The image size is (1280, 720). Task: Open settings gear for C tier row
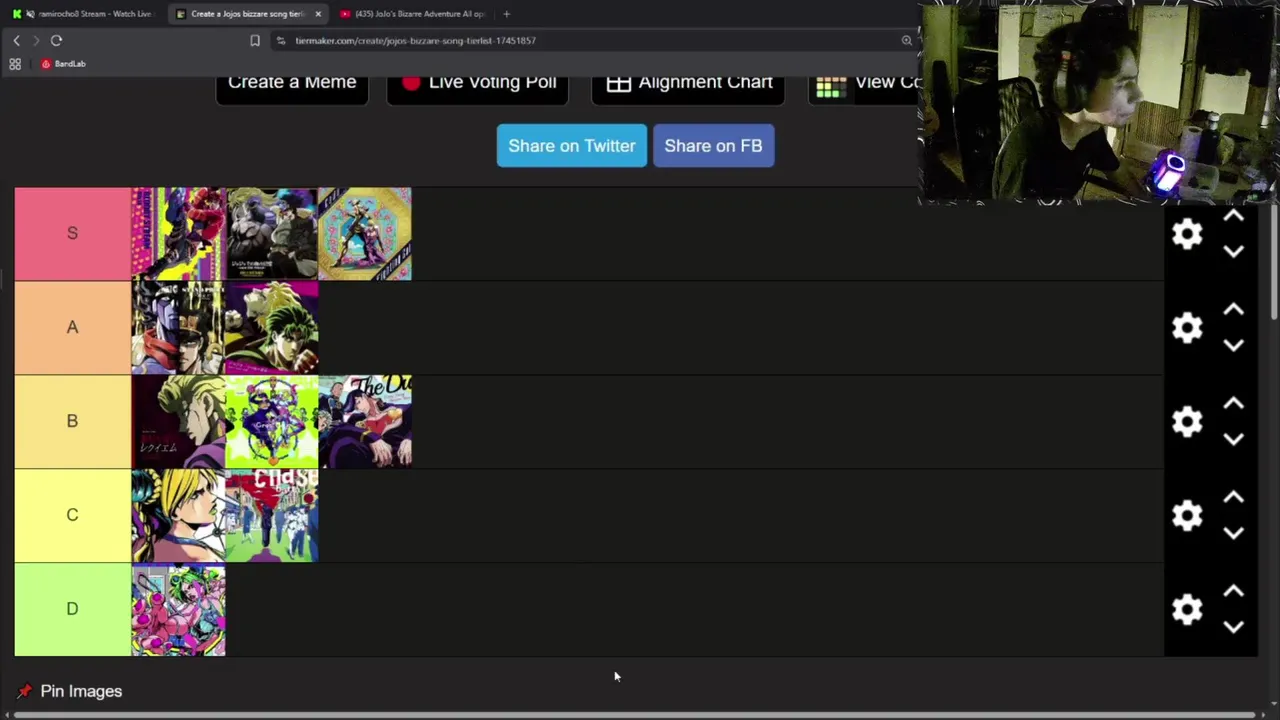[x=1187, y=516]
